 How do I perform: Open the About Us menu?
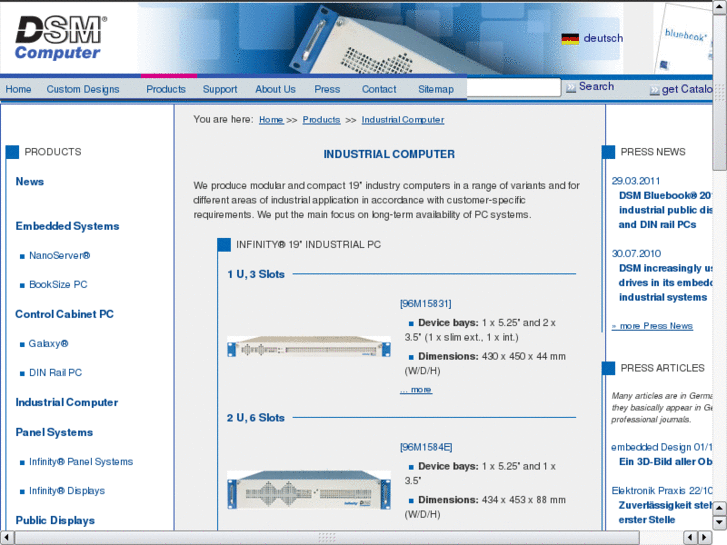click(275, 89)
